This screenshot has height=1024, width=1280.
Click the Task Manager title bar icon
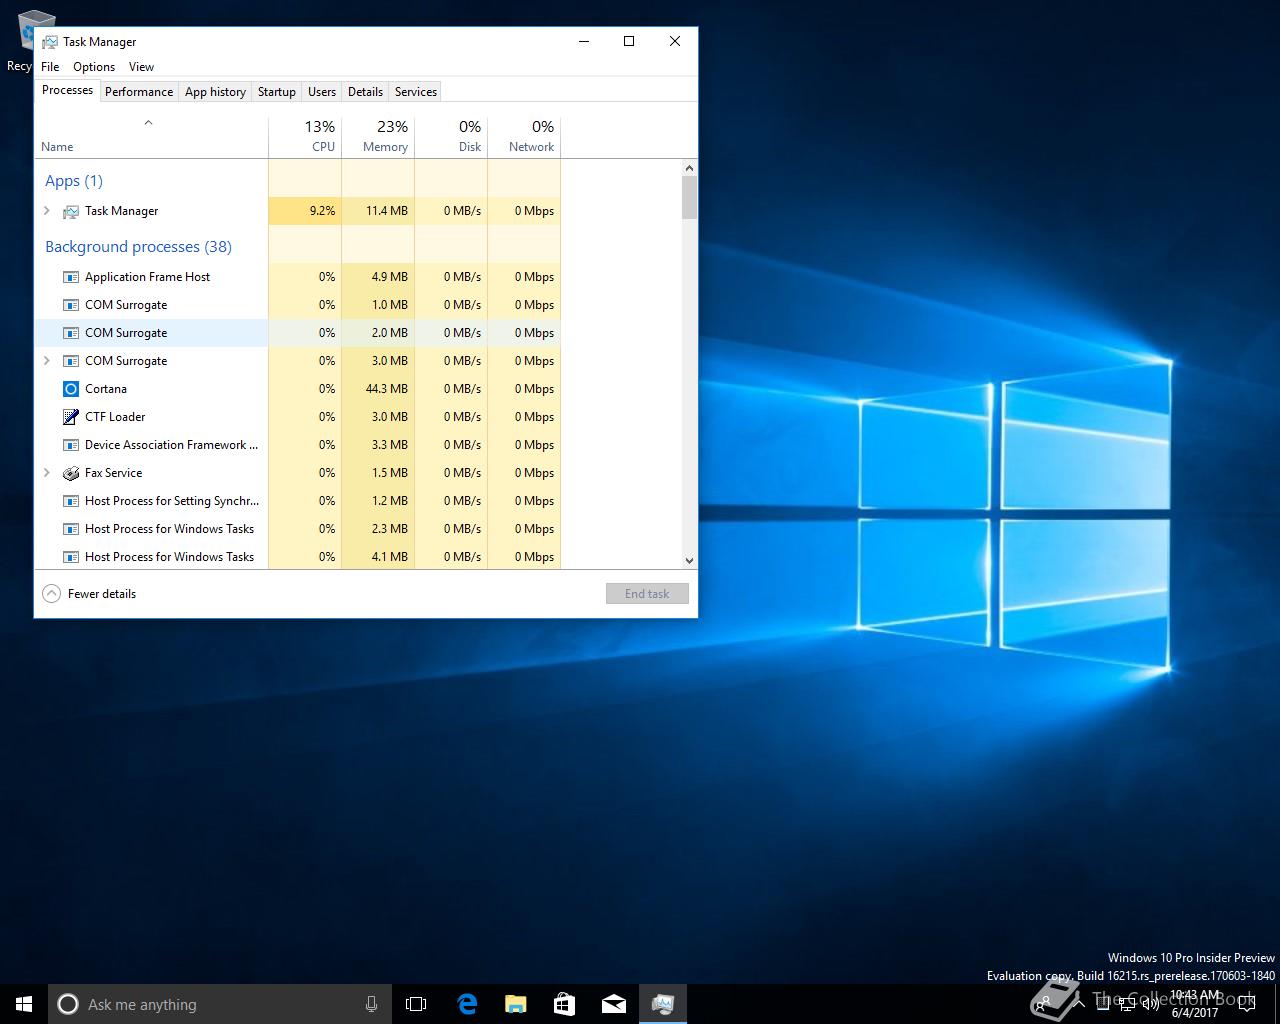pos(50,42)
